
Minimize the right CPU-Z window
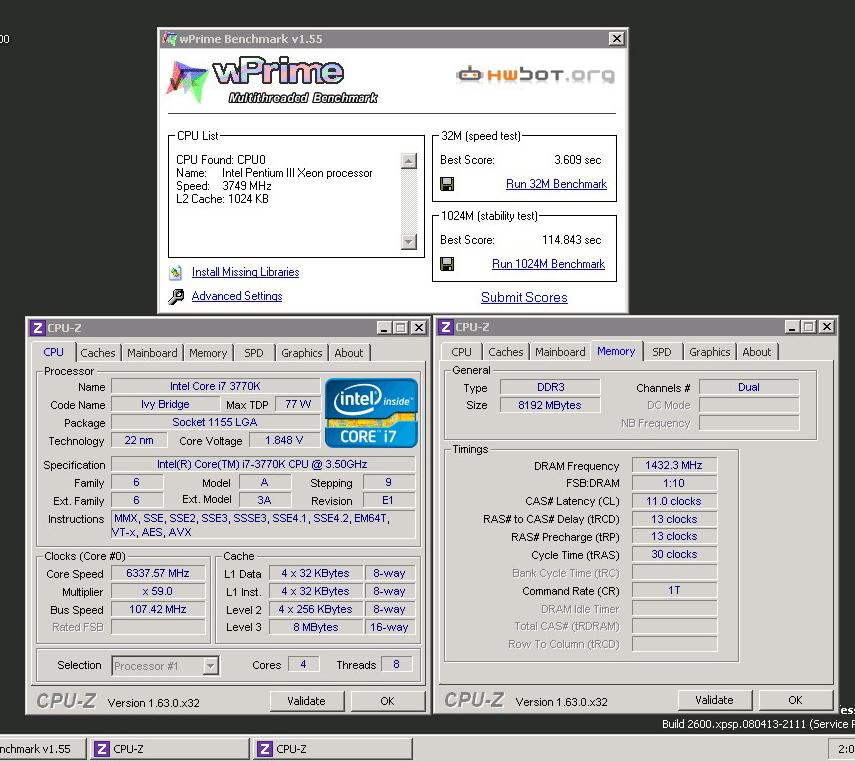(792, 327)
